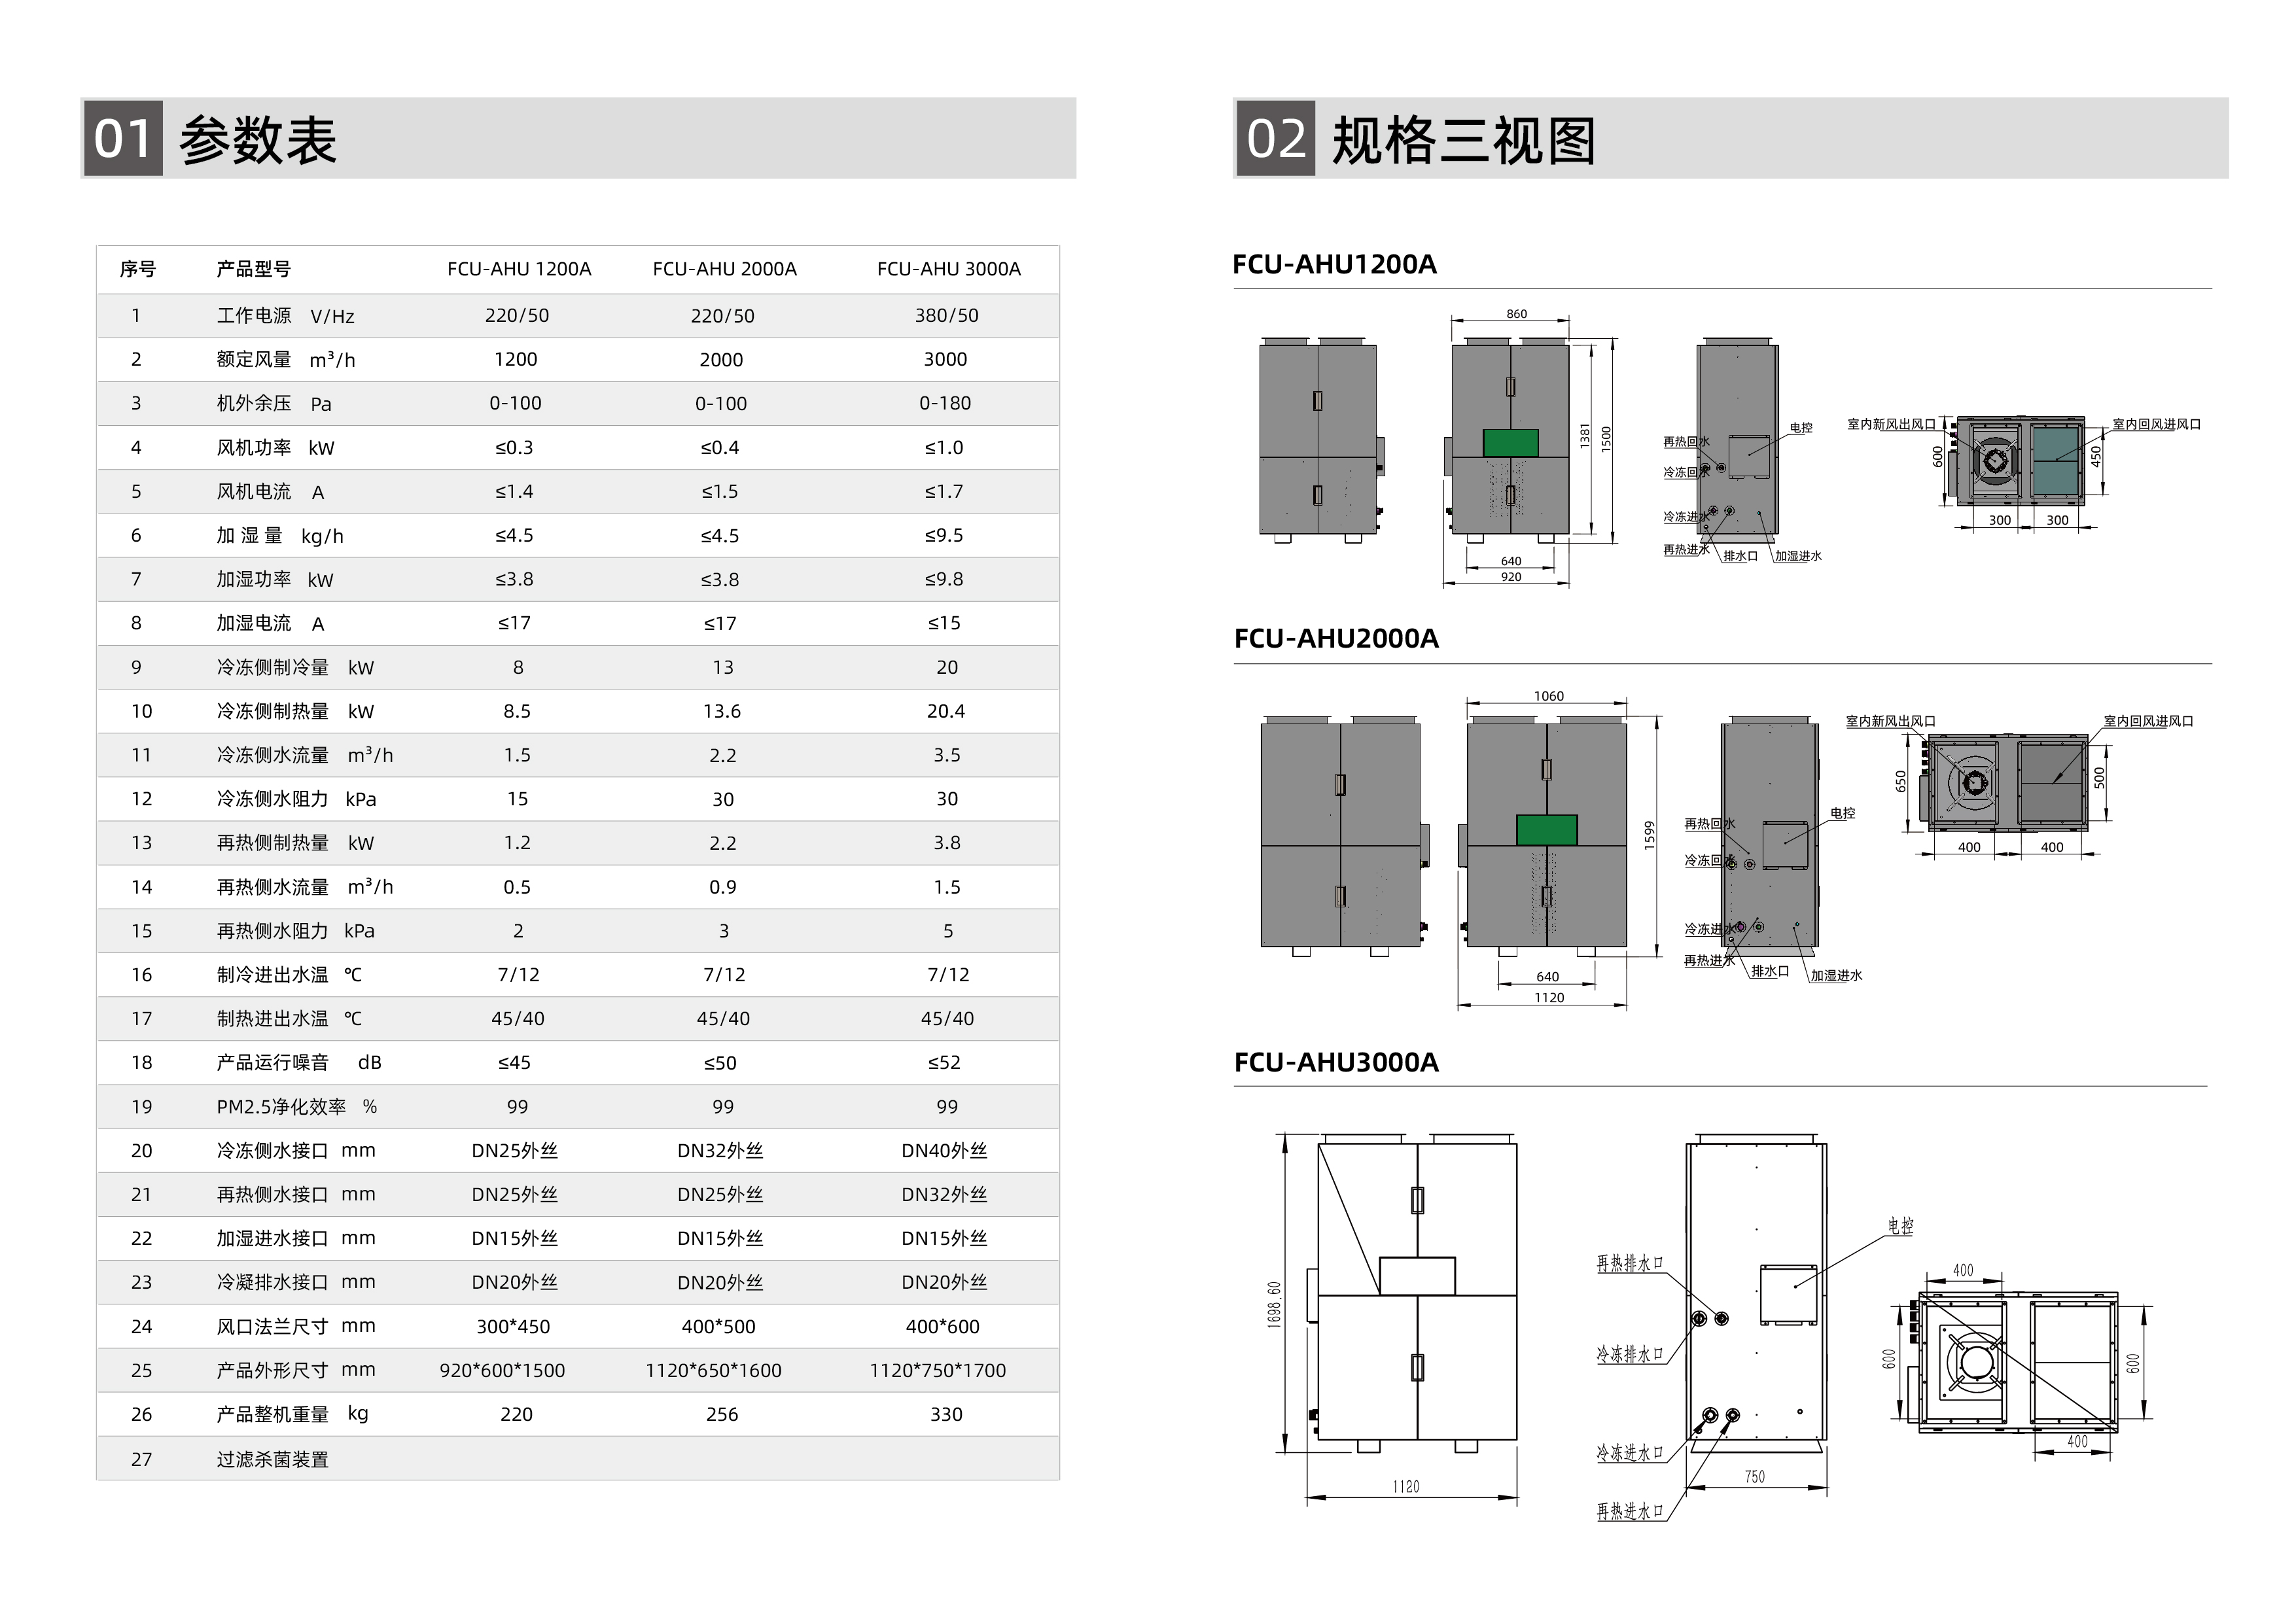The width and height of the screenshot is (2296, 1623).
Task: Select the 冷冻进水口 label in 3000A drawing
Action: point(1630,1453)
